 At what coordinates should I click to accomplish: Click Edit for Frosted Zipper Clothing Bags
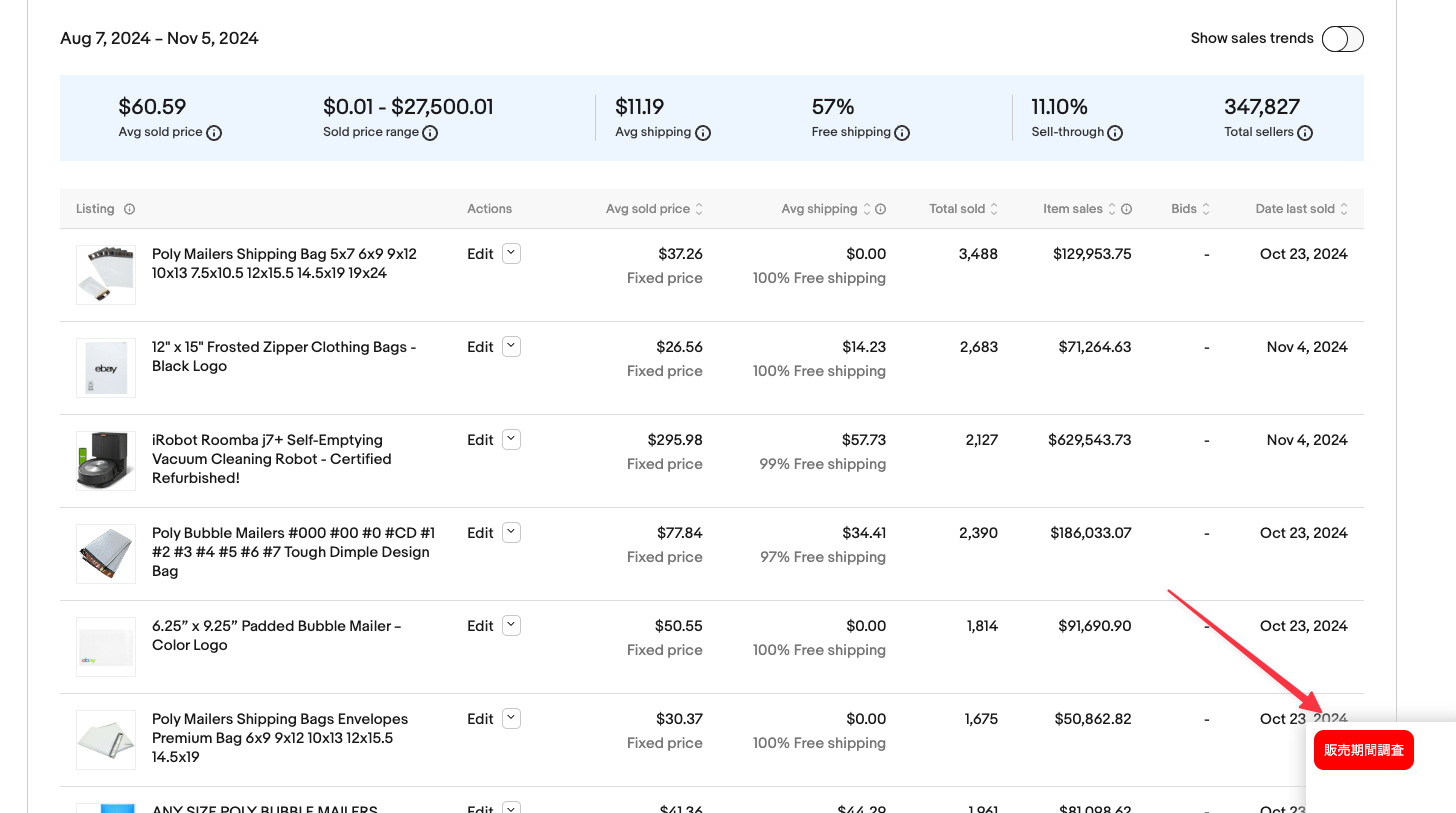480,347
